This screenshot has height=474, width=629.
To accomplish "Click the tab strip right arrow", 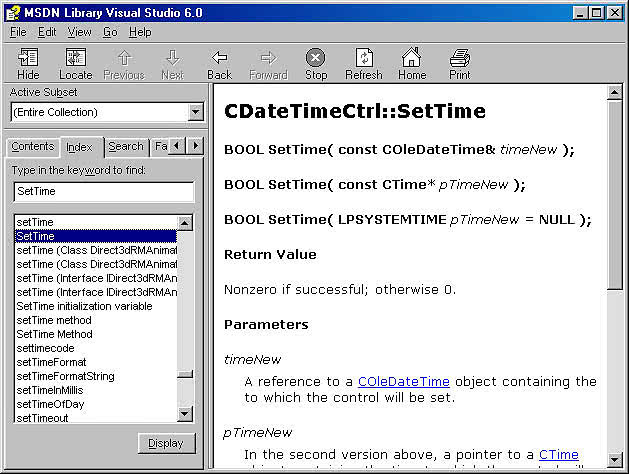I will (195, 146).
